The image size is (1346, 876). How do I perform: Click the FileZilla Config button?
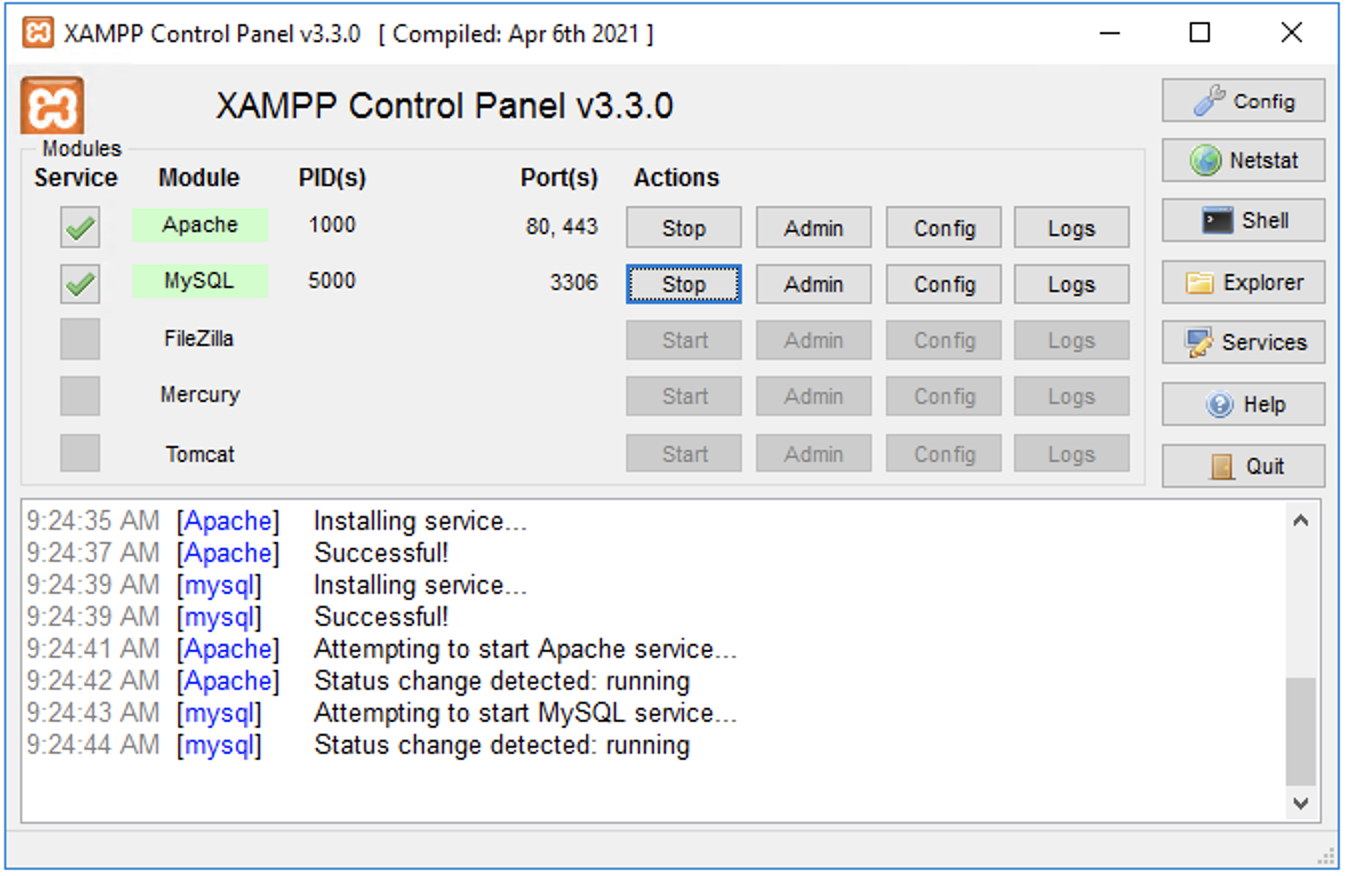tap(944, 340)
